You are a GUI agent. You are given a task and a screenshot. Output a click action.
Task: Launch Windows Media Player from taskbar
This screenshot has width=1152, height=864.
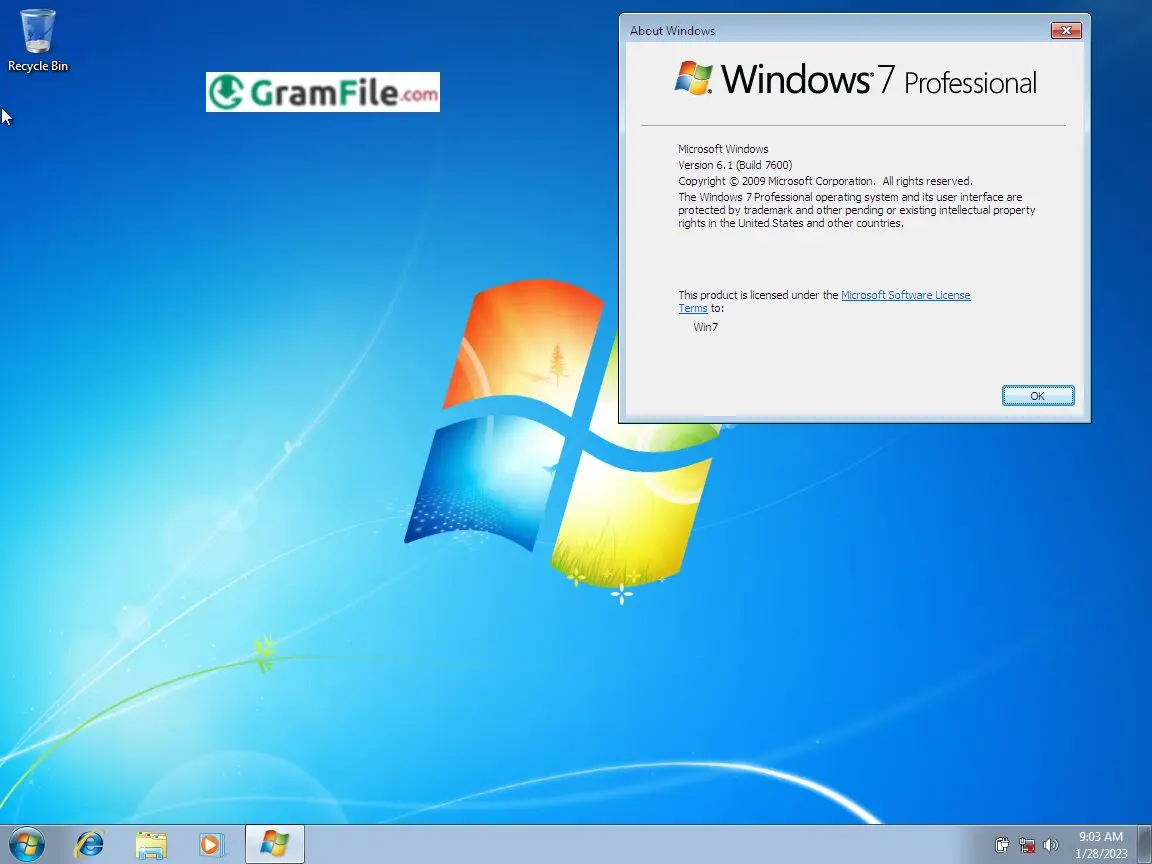point(211,844)
